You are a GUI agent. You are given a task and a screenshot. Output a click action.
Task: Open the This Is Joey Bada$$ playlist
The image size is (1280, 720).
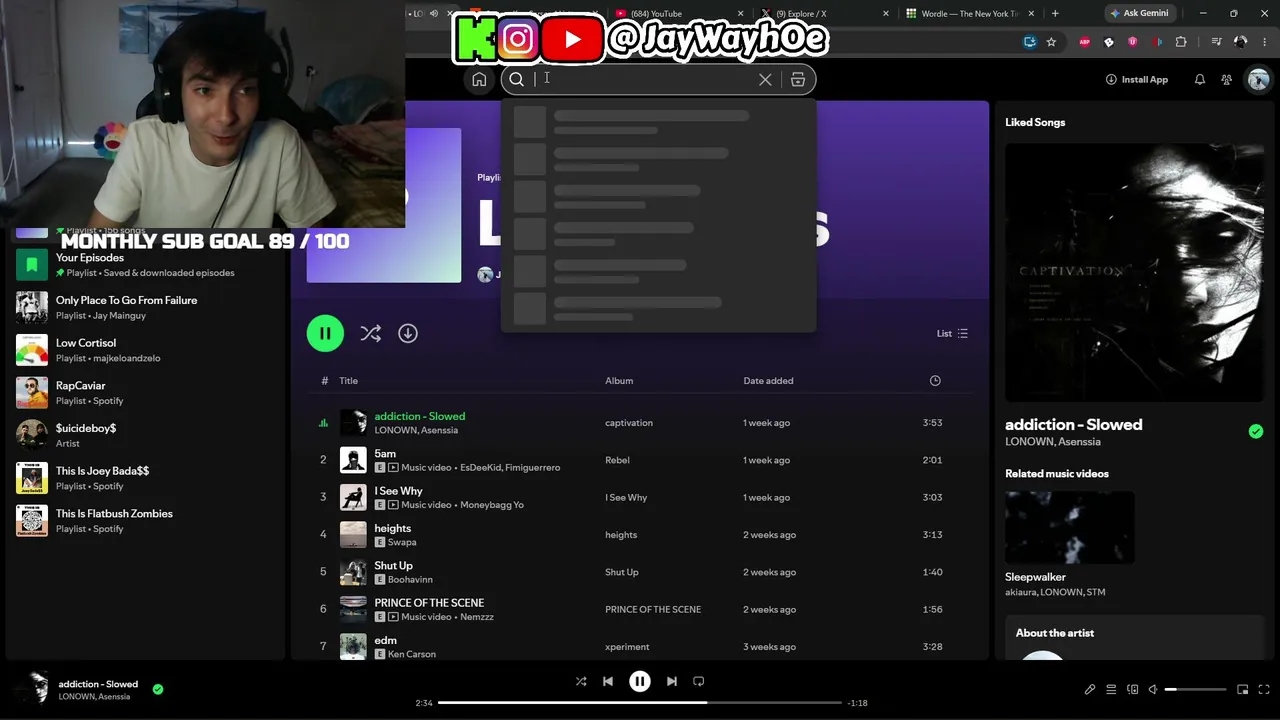[145, 478]
